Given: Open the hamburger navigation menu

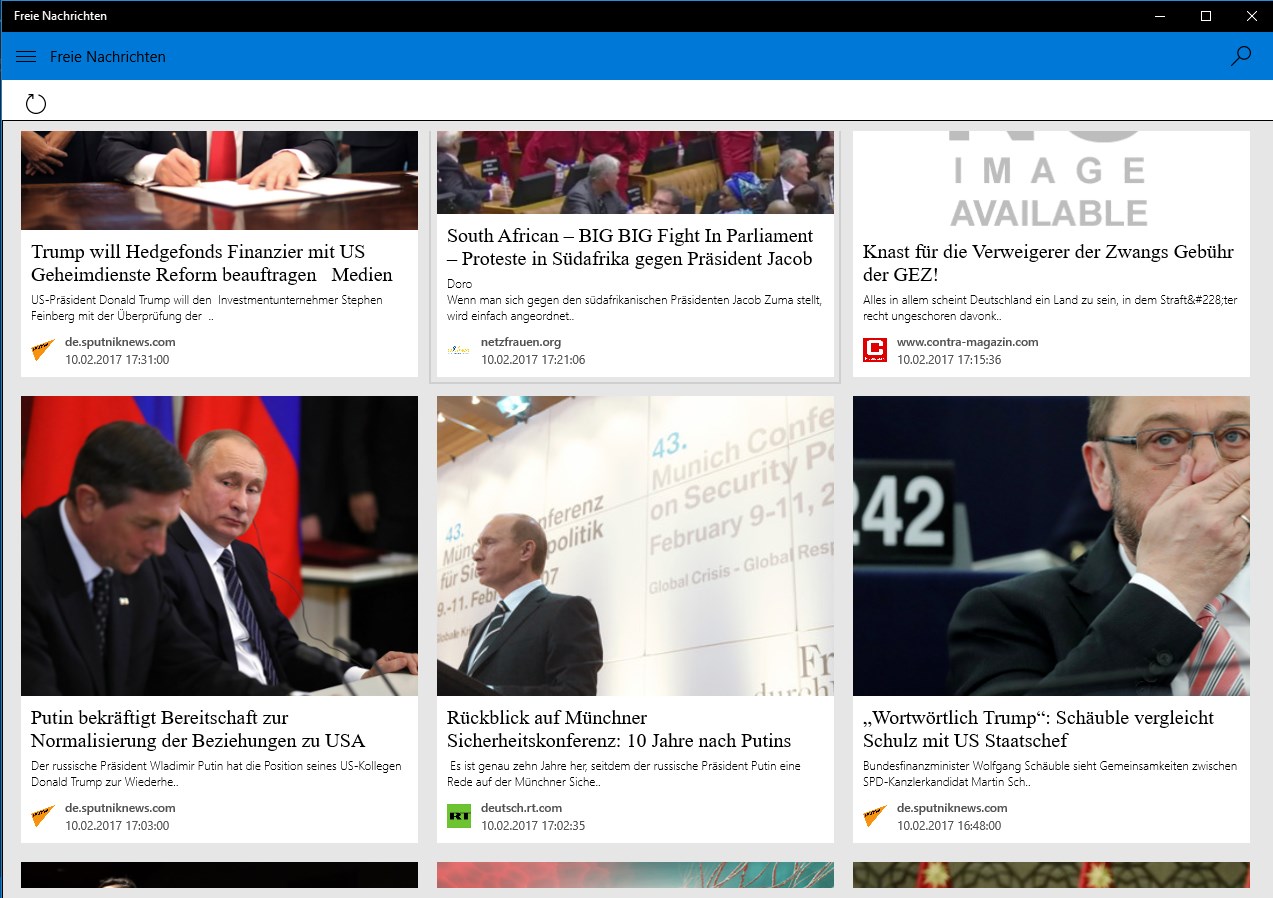Looking at the screenshot, I should click(x=26, y=57).
